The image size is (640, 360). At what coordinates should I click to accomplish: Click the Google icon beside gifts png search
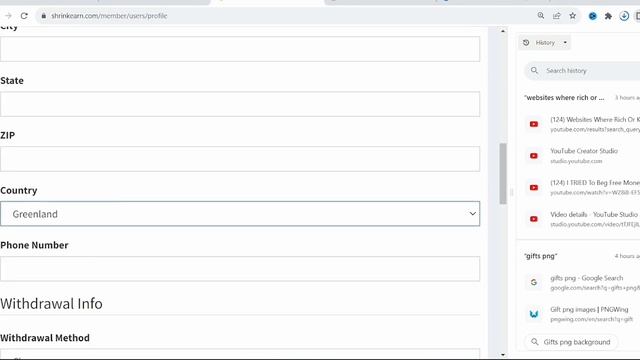[x=534, y=282]
